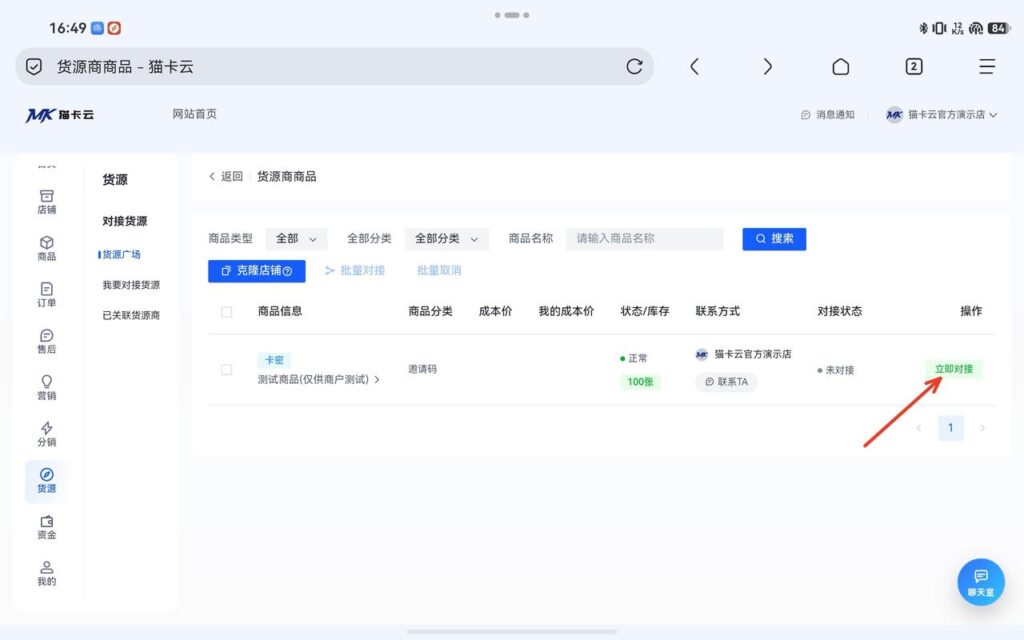Click the 联系TA contact button
The width and height of the screenshot is (1024, 640).
[726, 382]
